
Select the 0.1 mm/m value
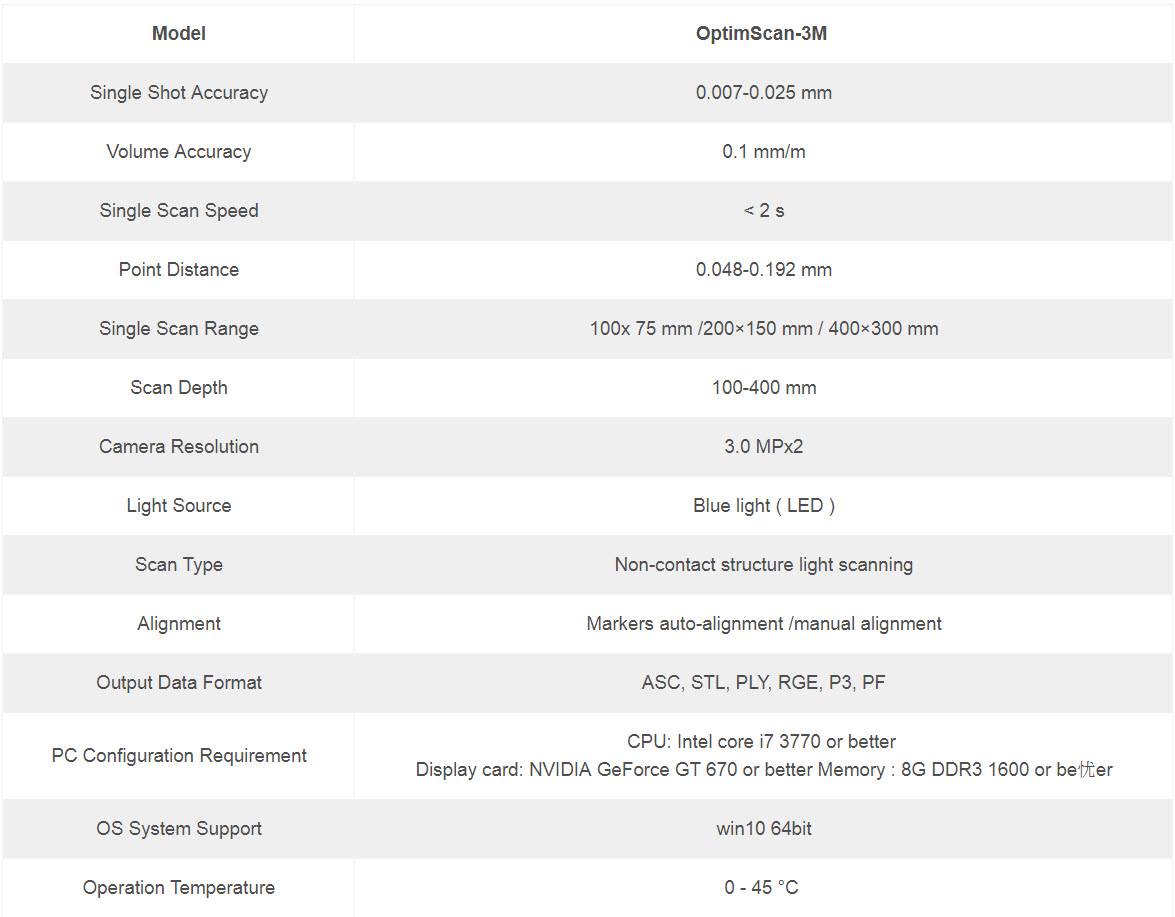tap(764, 151)
